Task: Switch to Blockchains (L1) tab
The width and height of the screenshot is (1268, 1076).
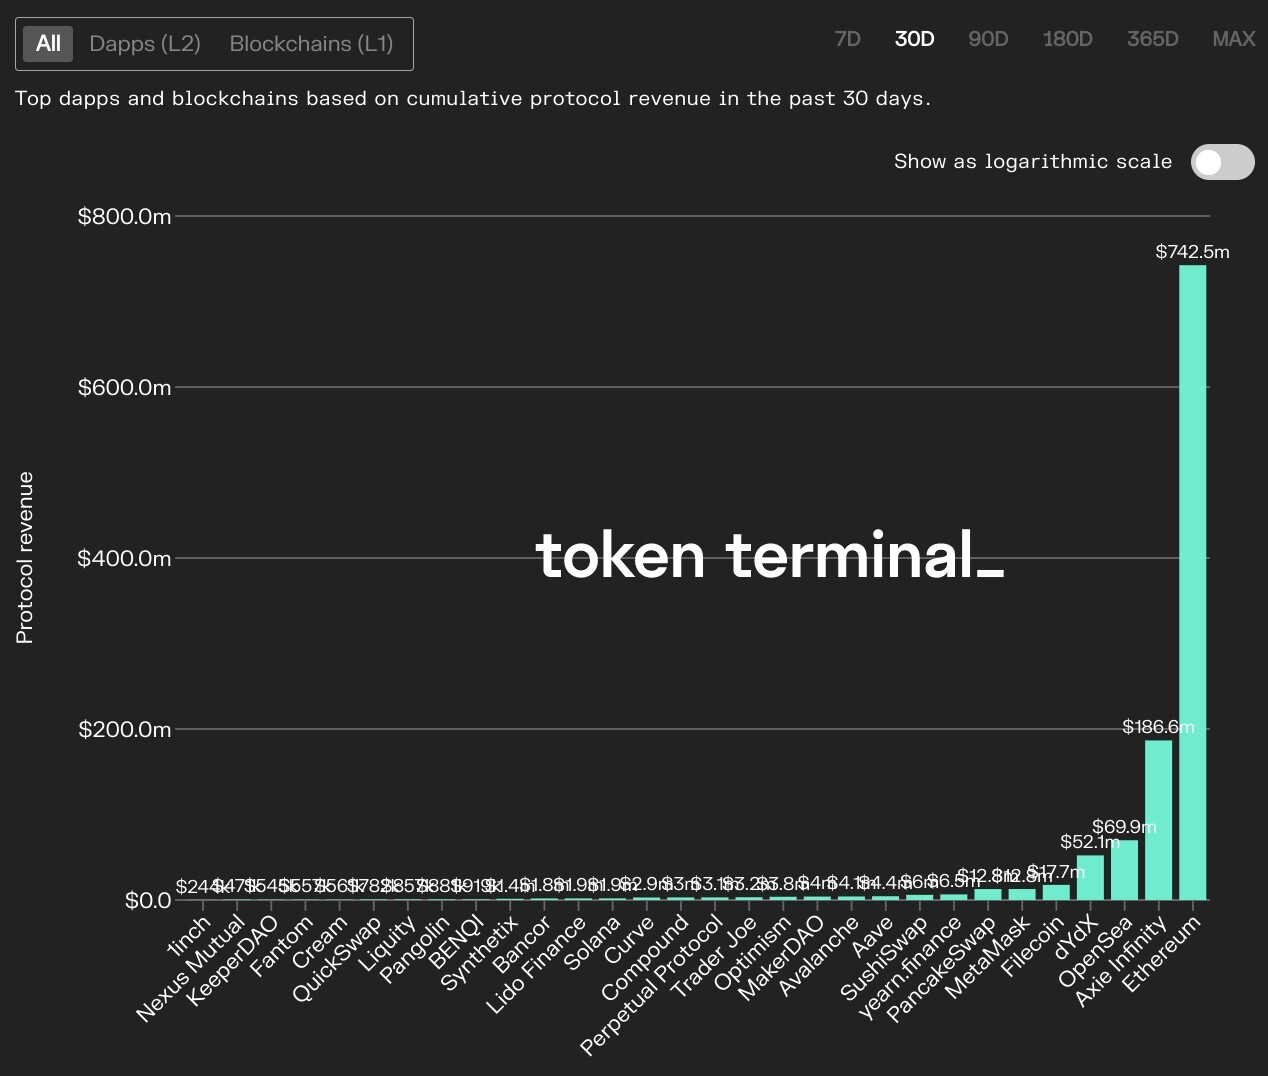Action: [x=311, y=44]
